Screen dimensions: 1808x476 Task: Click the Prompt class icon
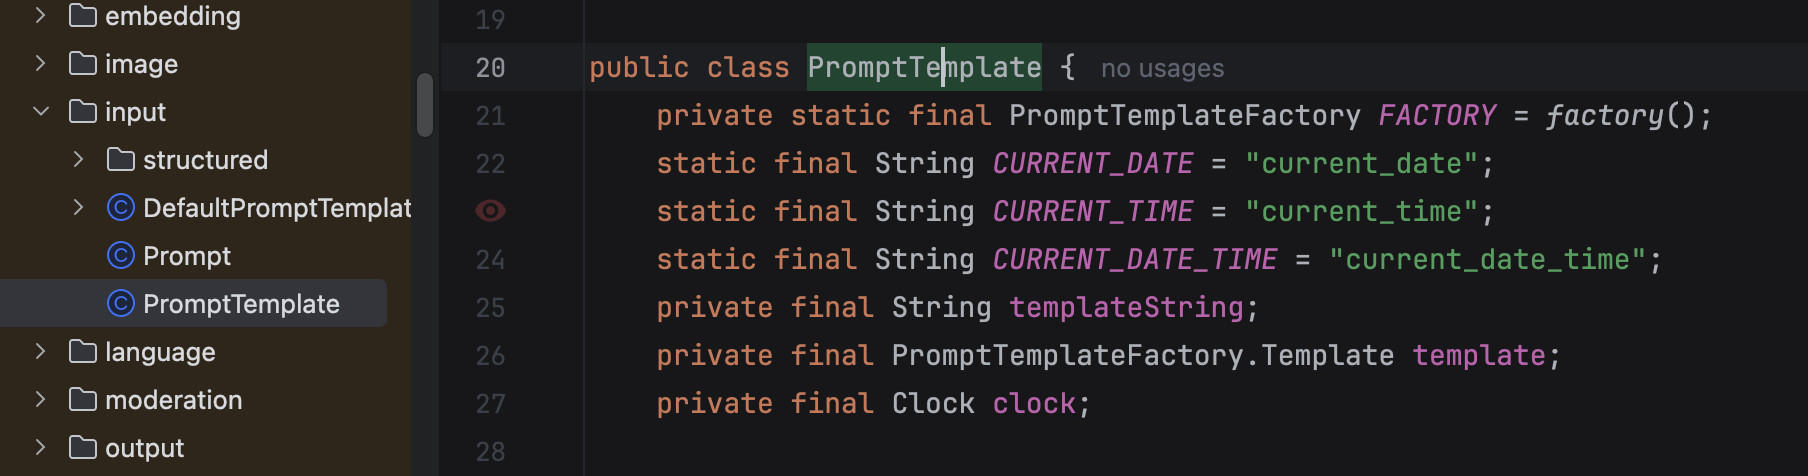pos(120,256)
